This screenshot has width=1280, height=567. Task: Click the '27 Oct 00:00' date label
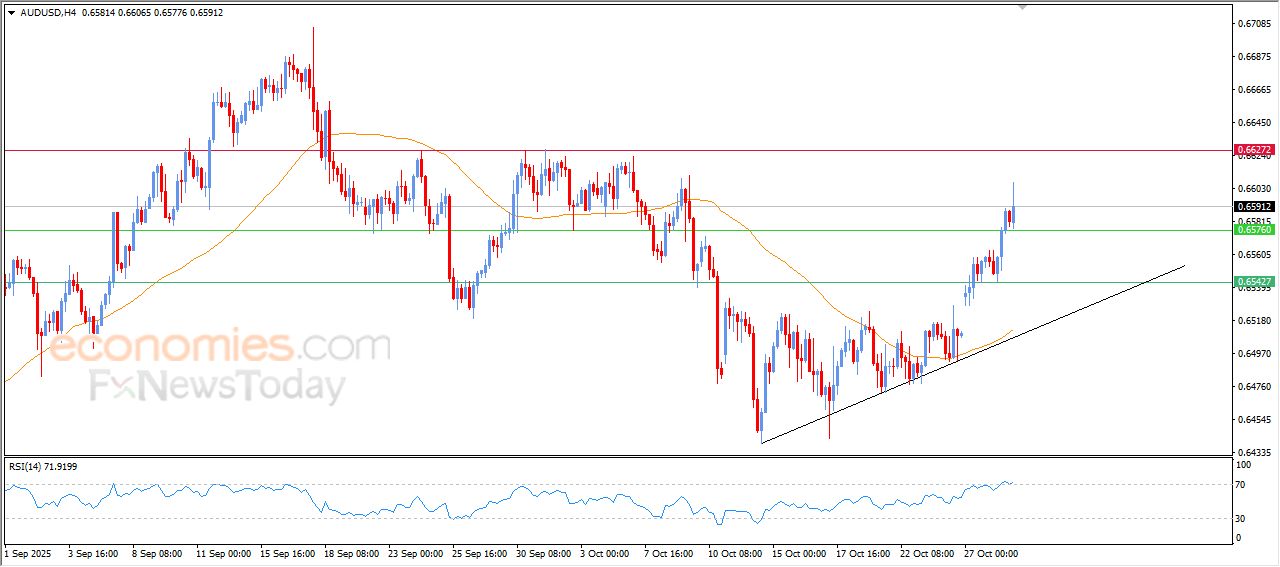coord(990,552)
